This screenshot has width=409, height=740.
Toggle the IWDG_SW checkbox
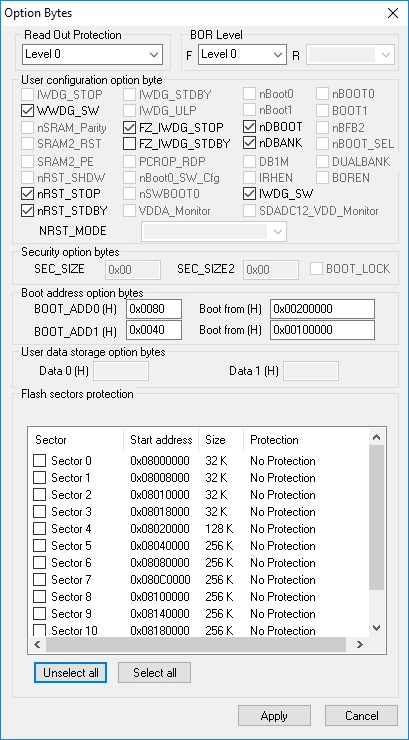250,193
